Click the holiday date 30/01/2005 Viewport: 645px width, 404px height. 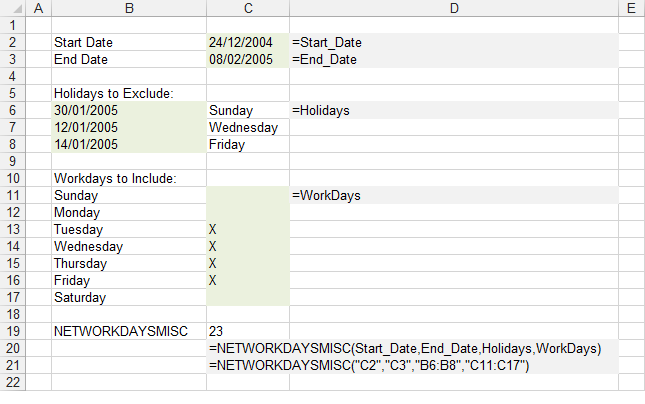tap(129, 111)
